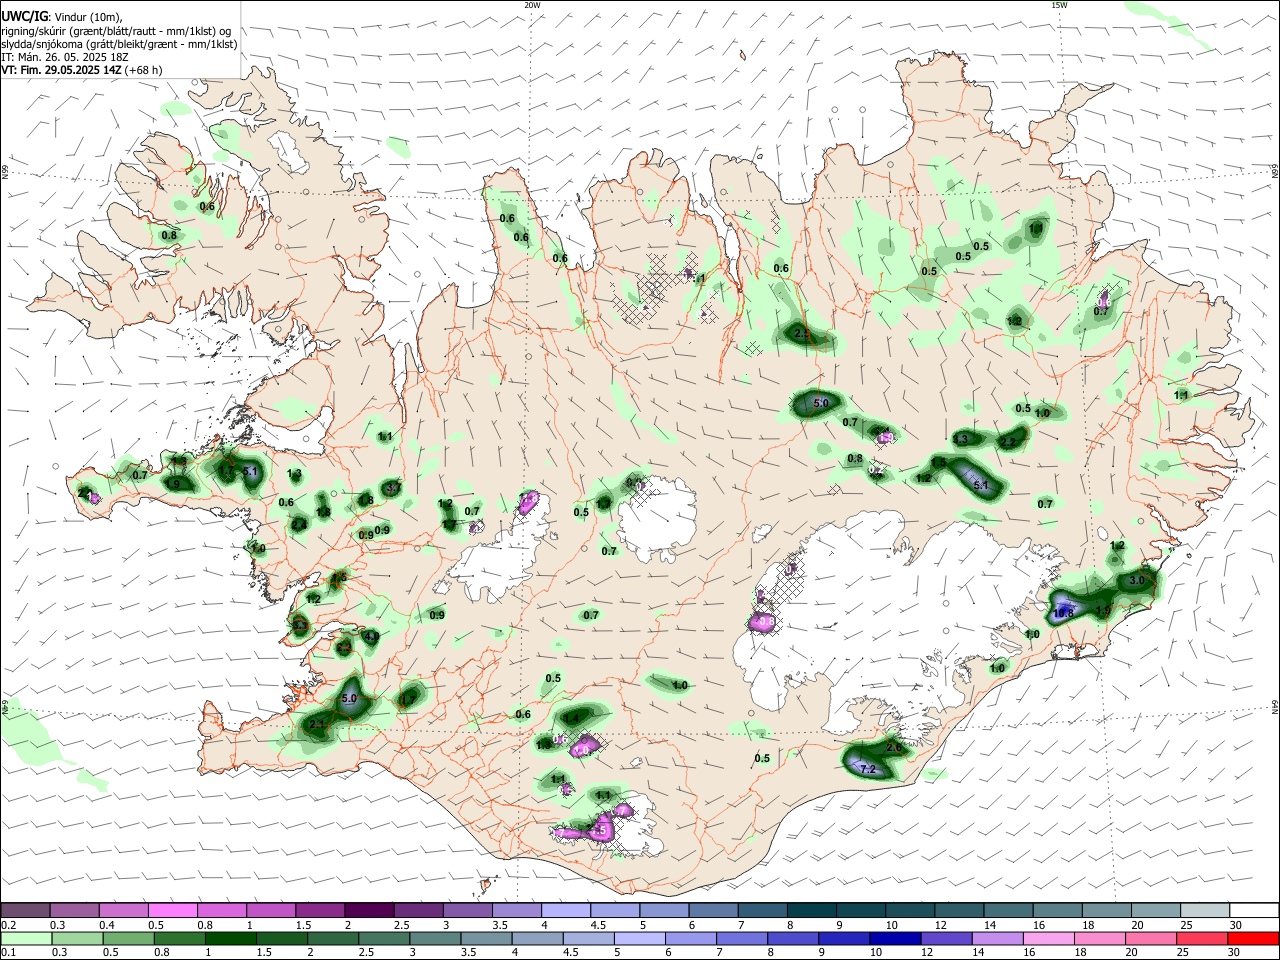Pick the dark teal top-row swatch labeled 8
Viewport: 1280px width, 960px height.
point(813,910)
